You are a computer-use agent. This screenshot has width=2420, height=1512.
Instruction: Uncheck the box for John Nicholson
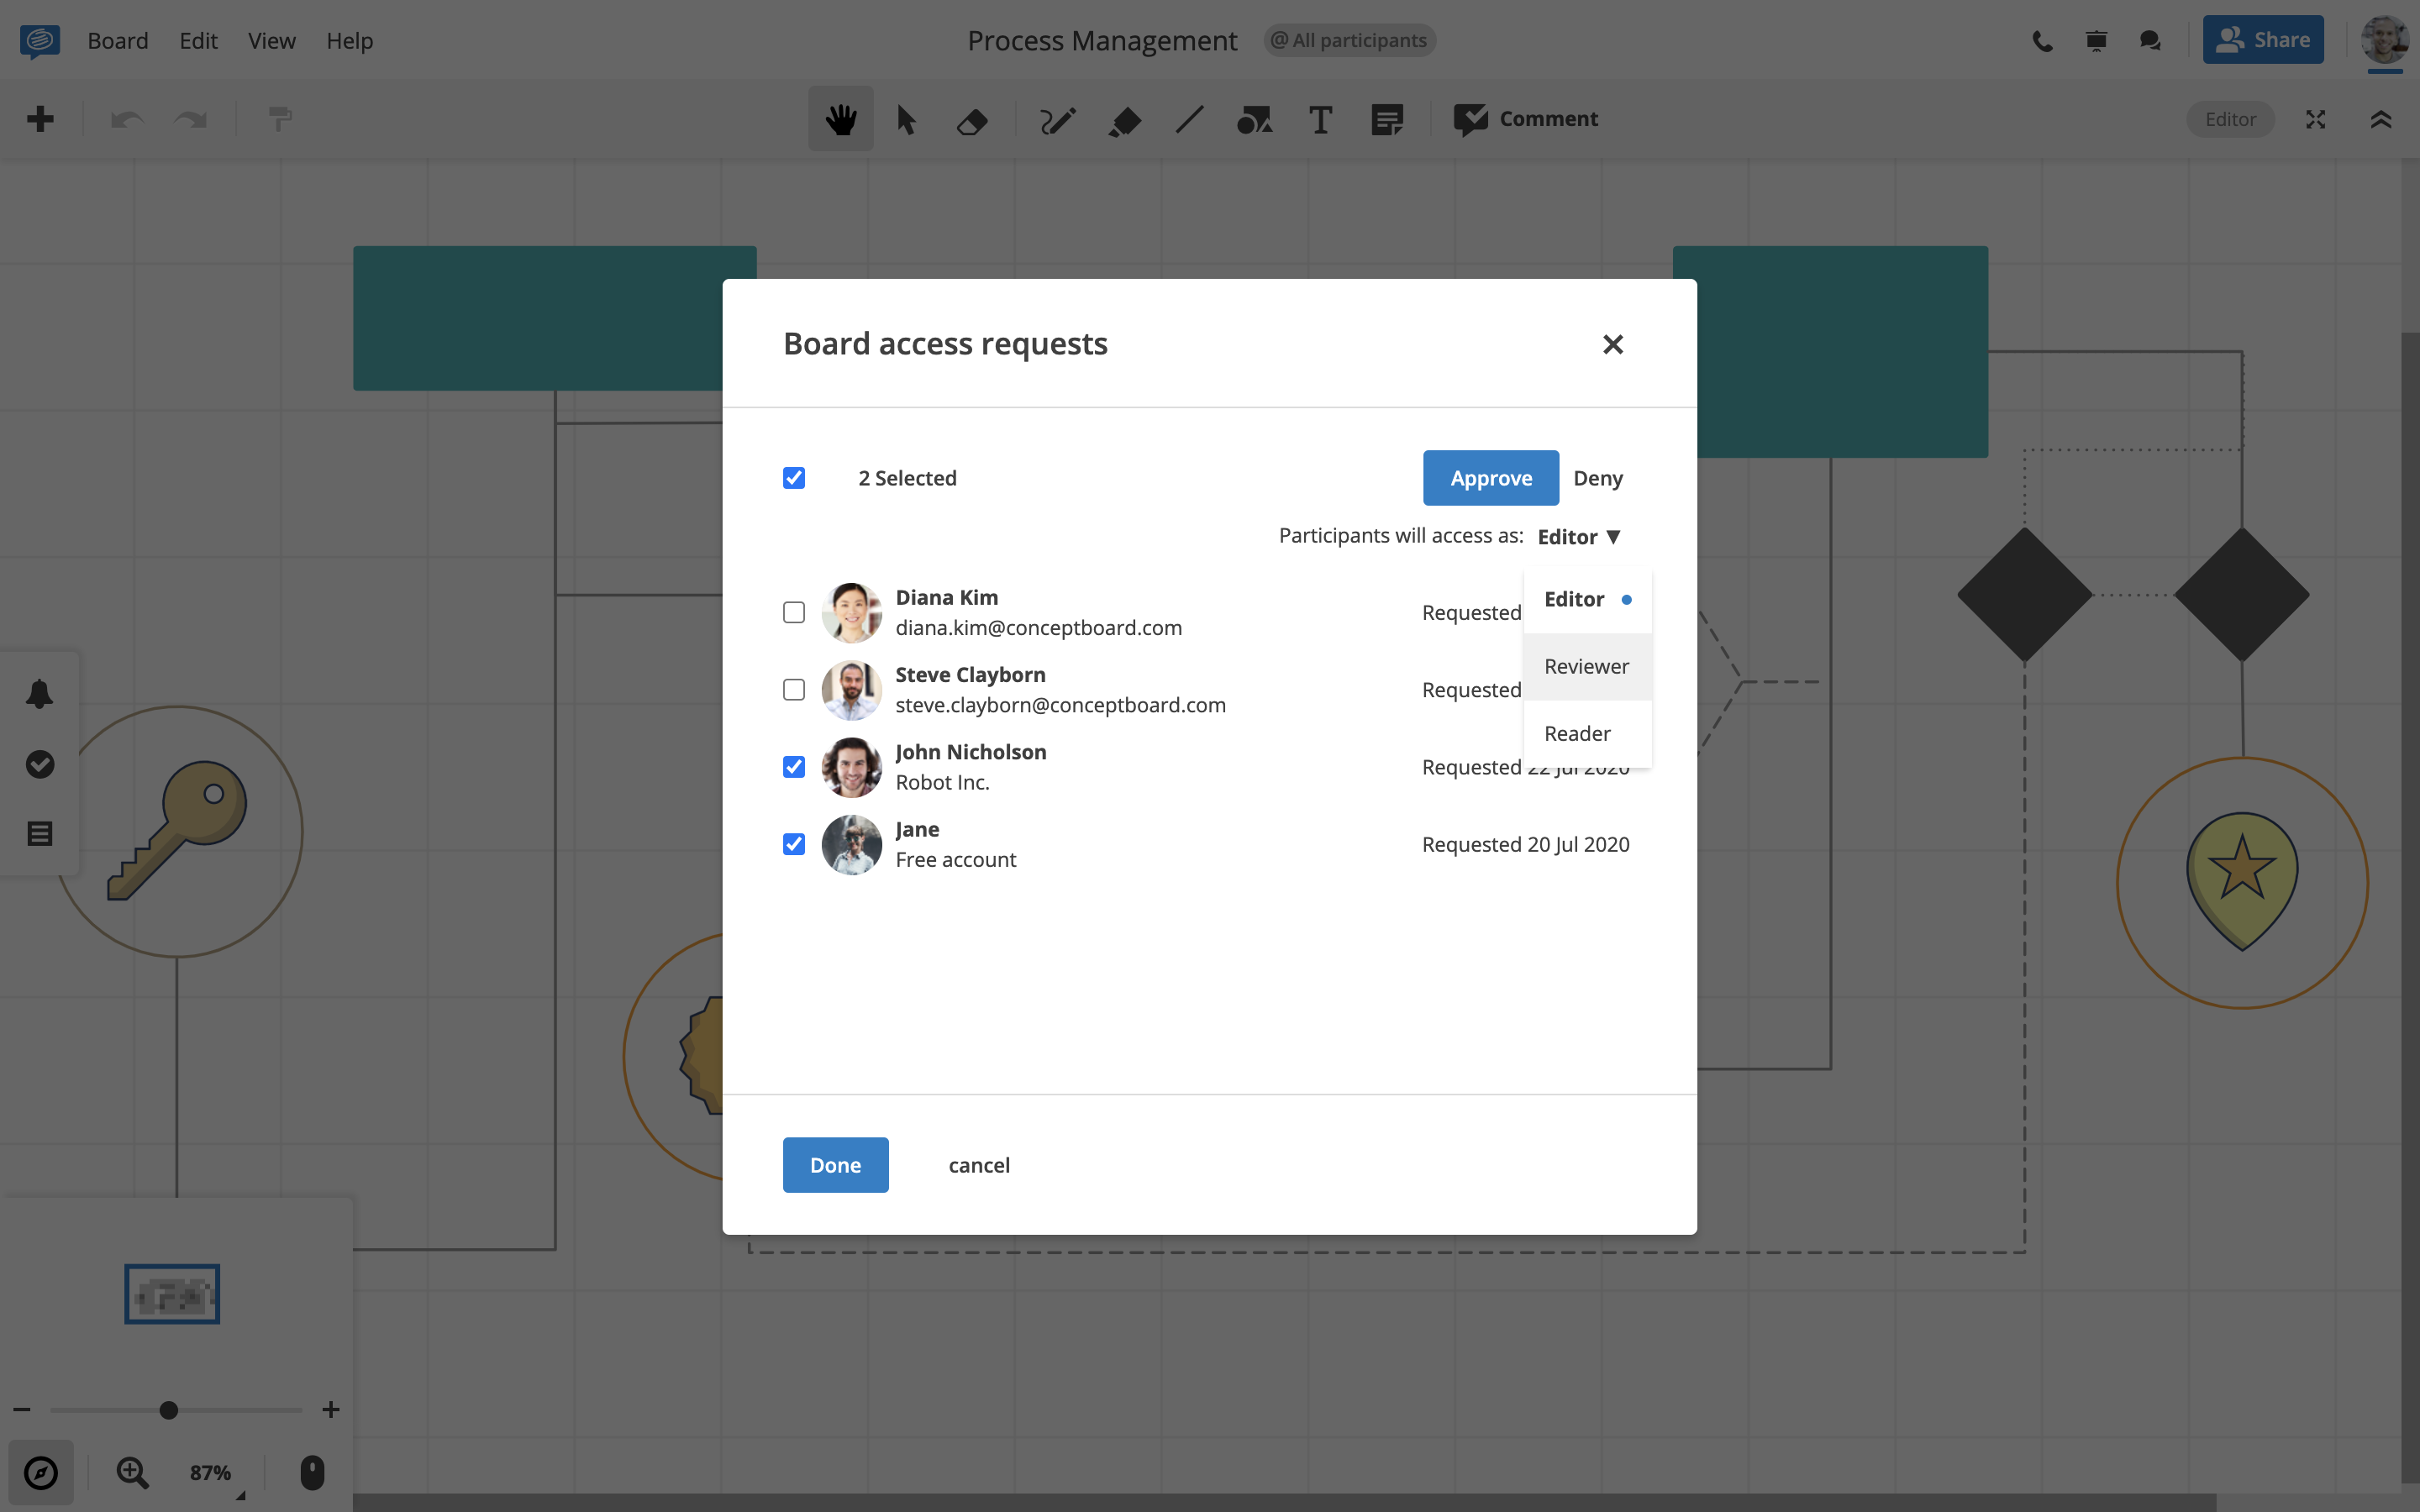click(x=794, y=767)
